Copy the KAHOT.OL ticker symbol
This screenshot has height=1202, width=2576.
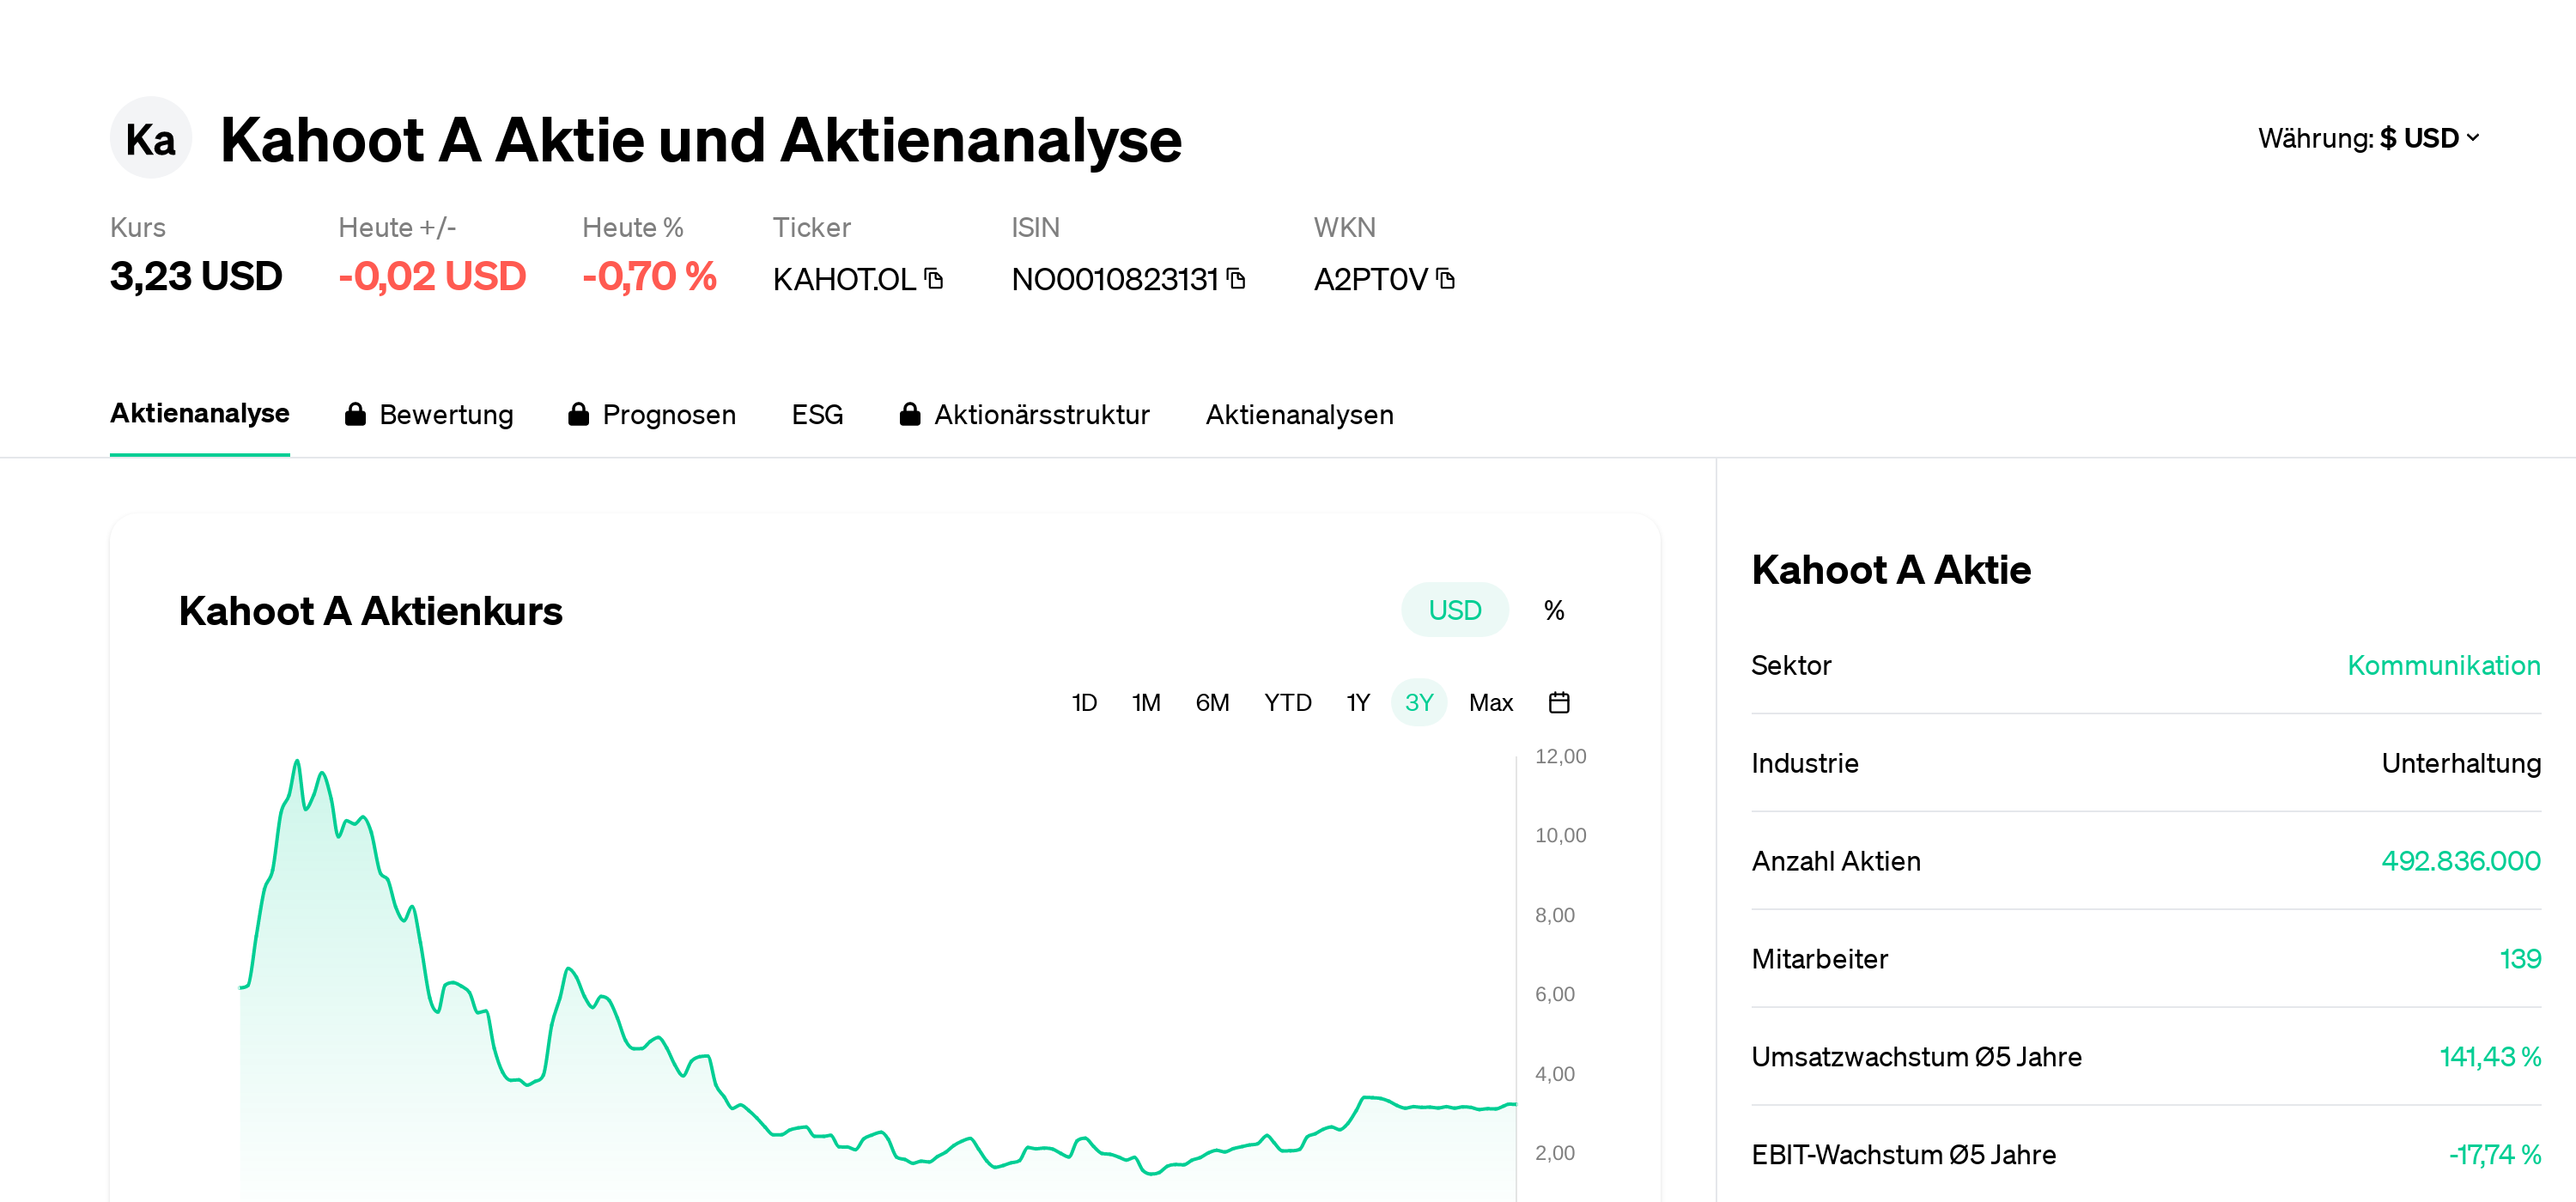(934, 278)
